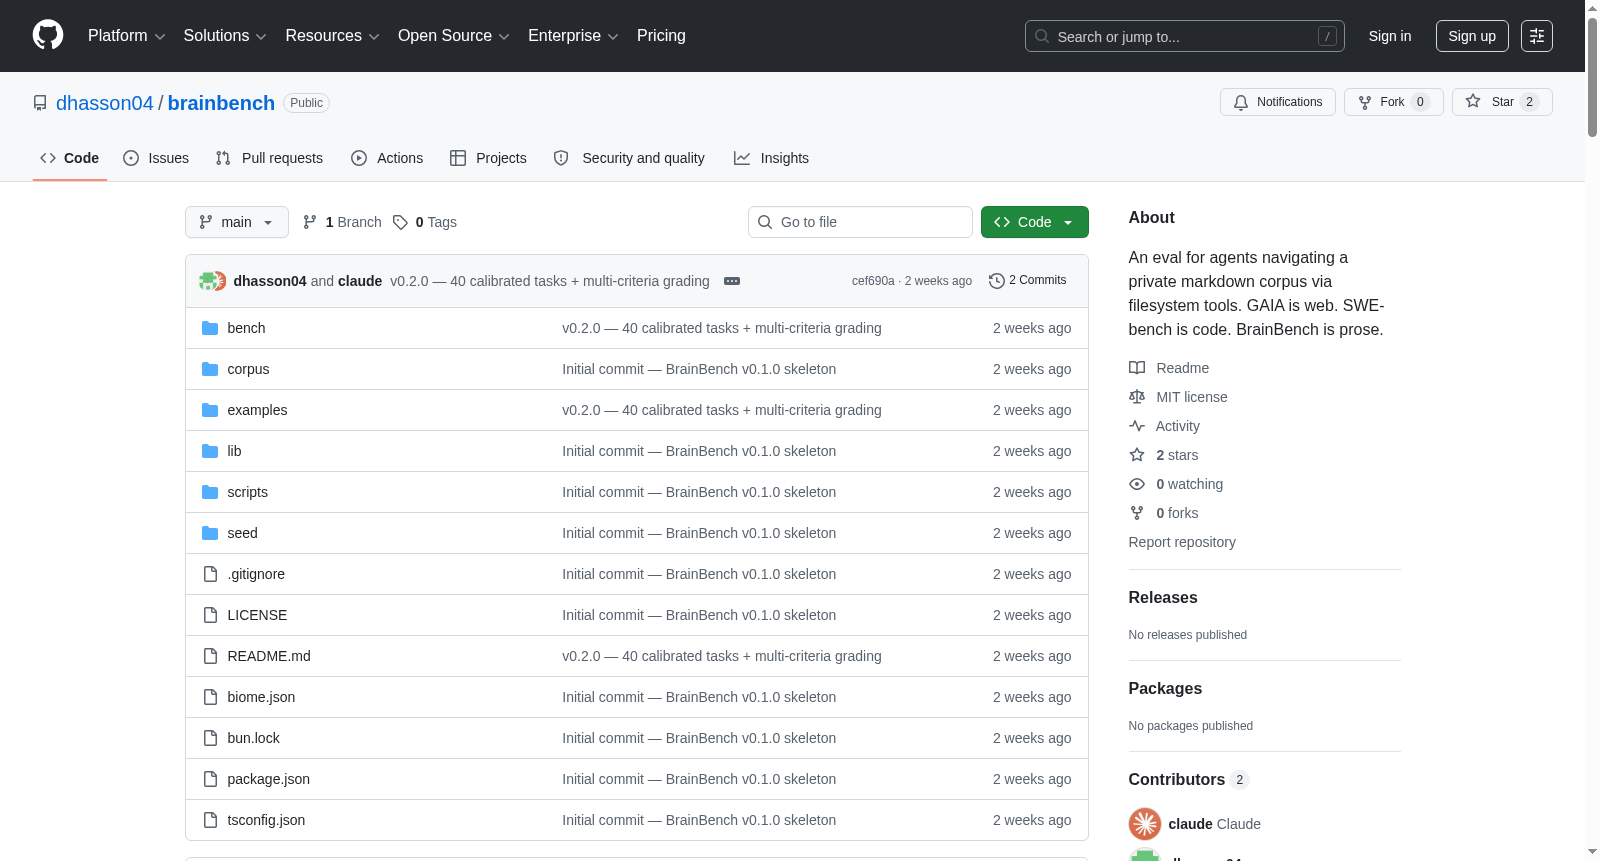This screenshot has height=861, width=1600.
Task: Switch to the Projects tab
Action: point(488,158)
